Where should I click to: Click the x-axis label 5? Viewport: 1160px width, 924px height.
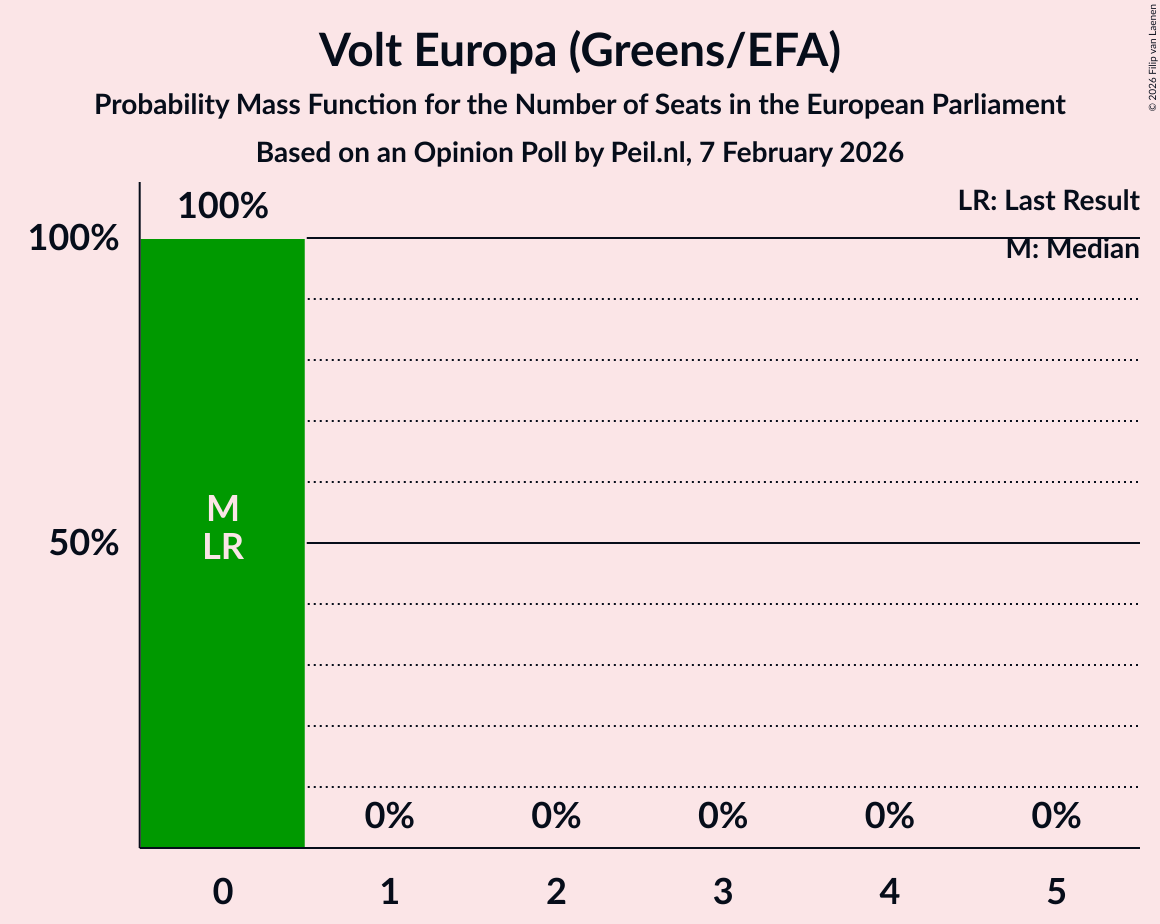[1056, 891]
